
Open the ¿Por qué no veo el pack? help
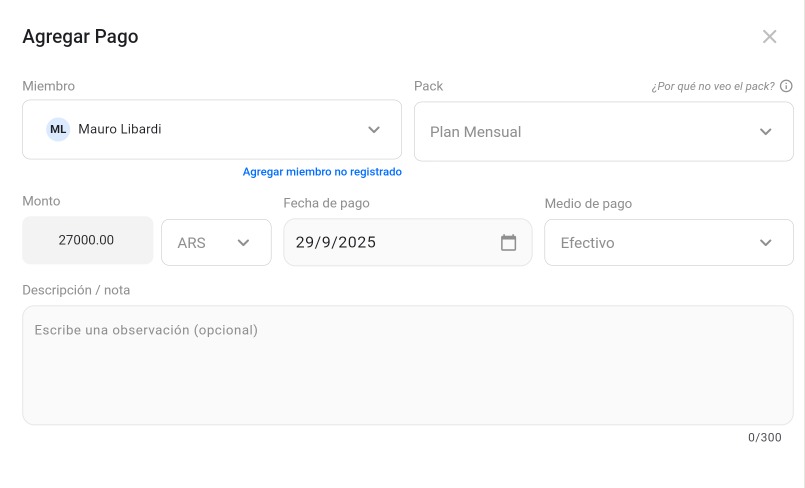pyautogui.click(x=713, y=86)
